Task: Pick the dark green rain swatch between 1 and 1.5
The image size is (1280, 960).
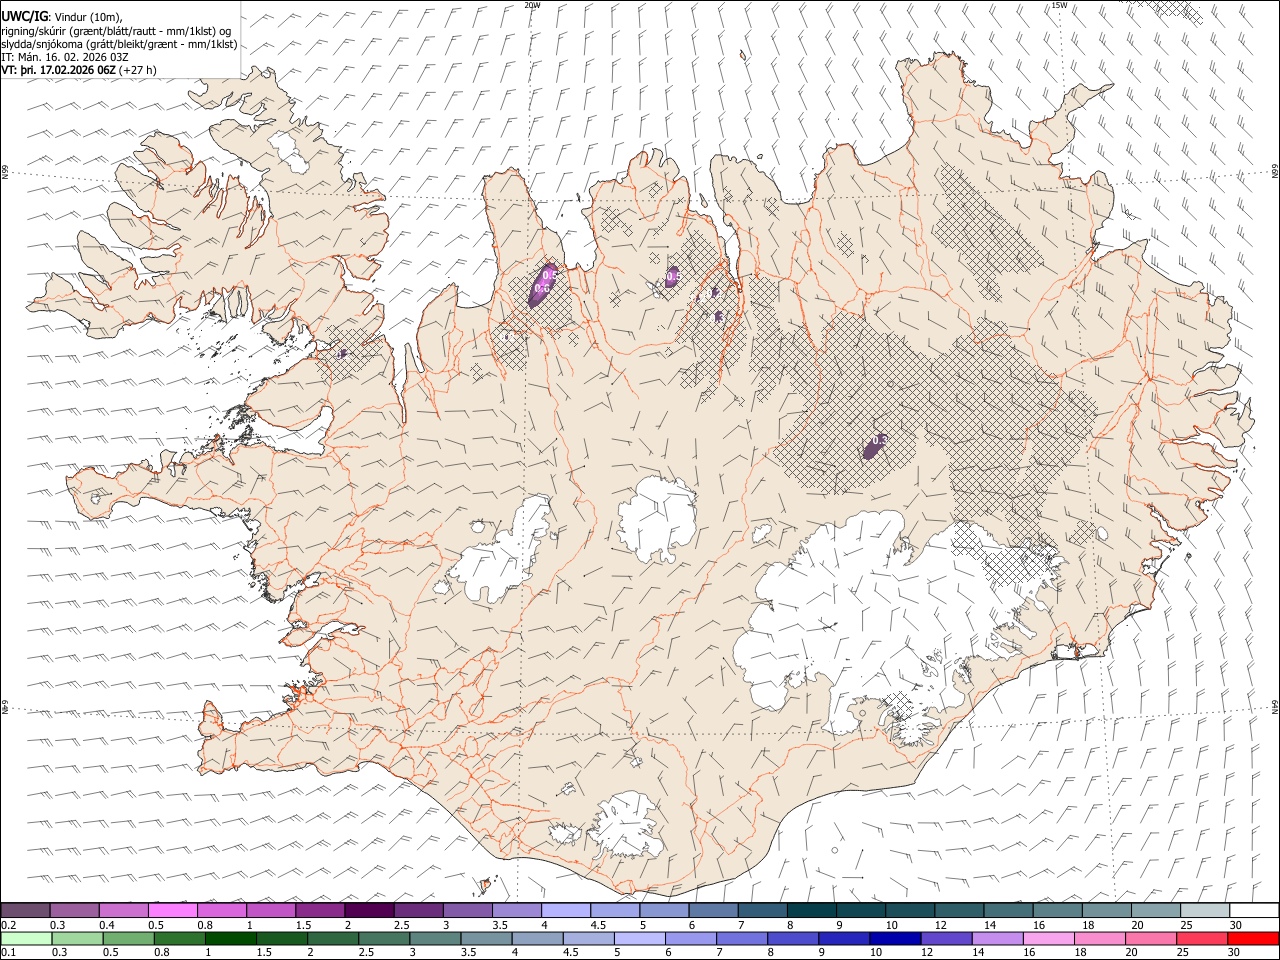Action: click(230, 938)
